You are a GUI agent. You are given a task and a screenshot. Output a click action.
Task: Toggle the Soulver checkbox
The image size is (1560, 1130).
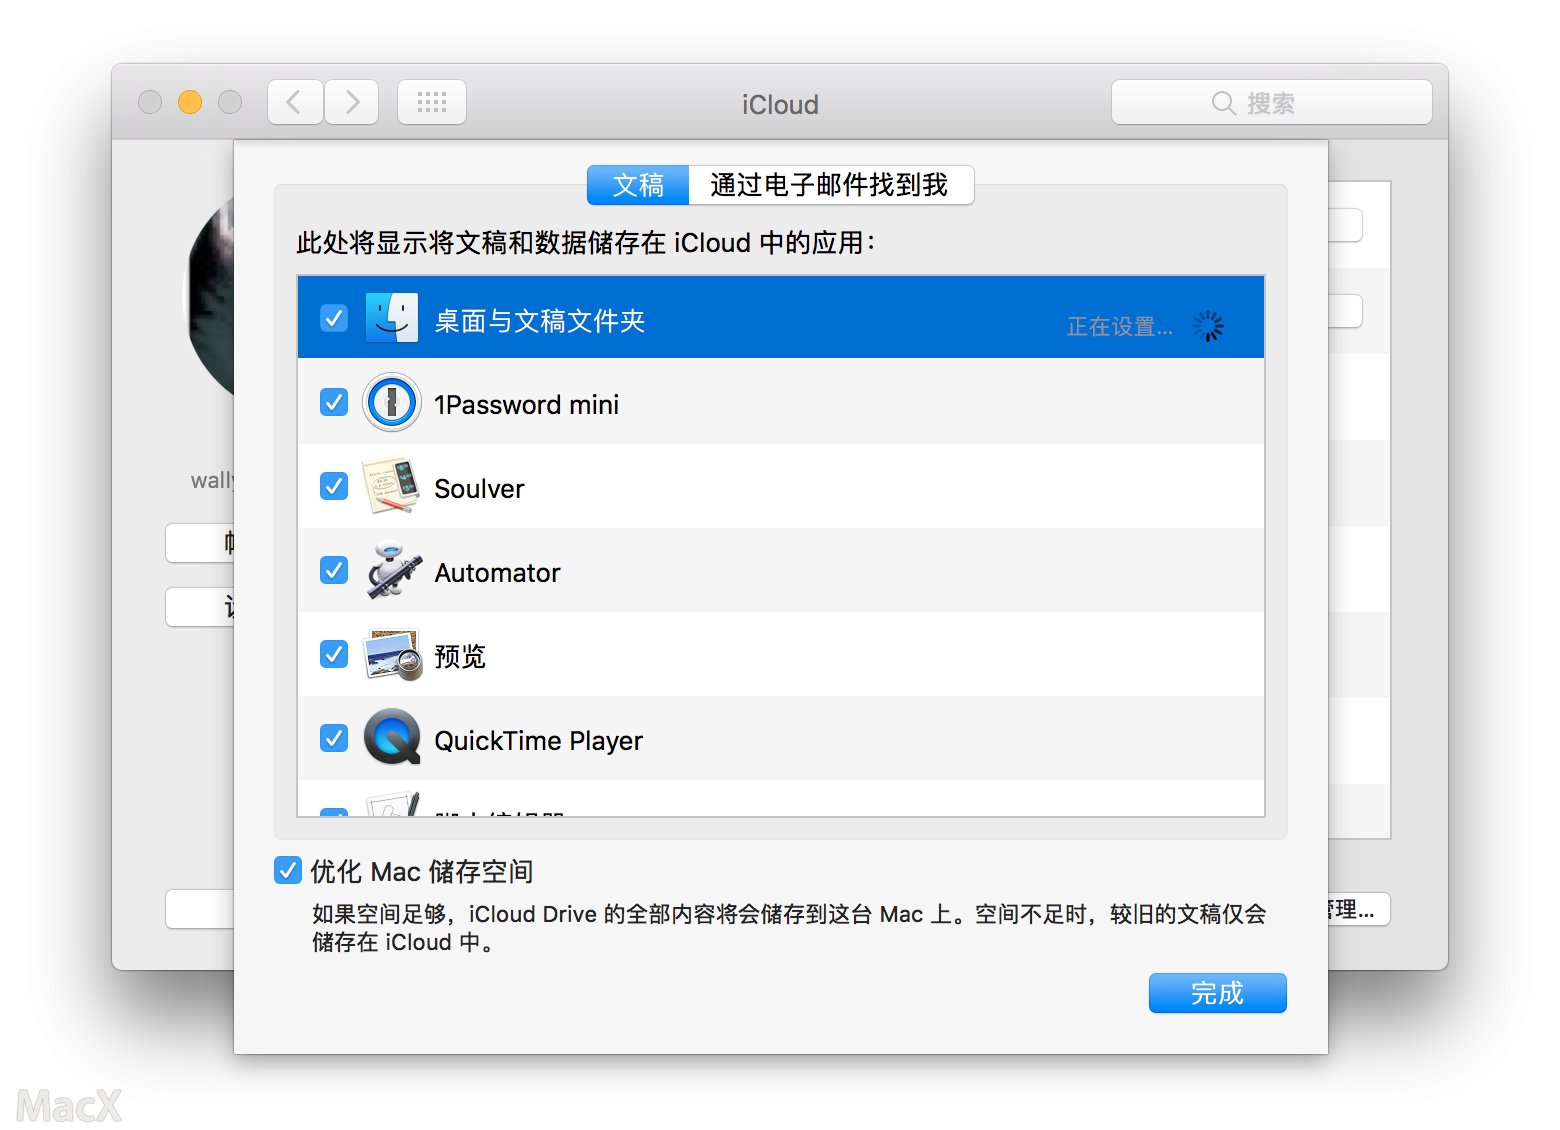(334, 486)
